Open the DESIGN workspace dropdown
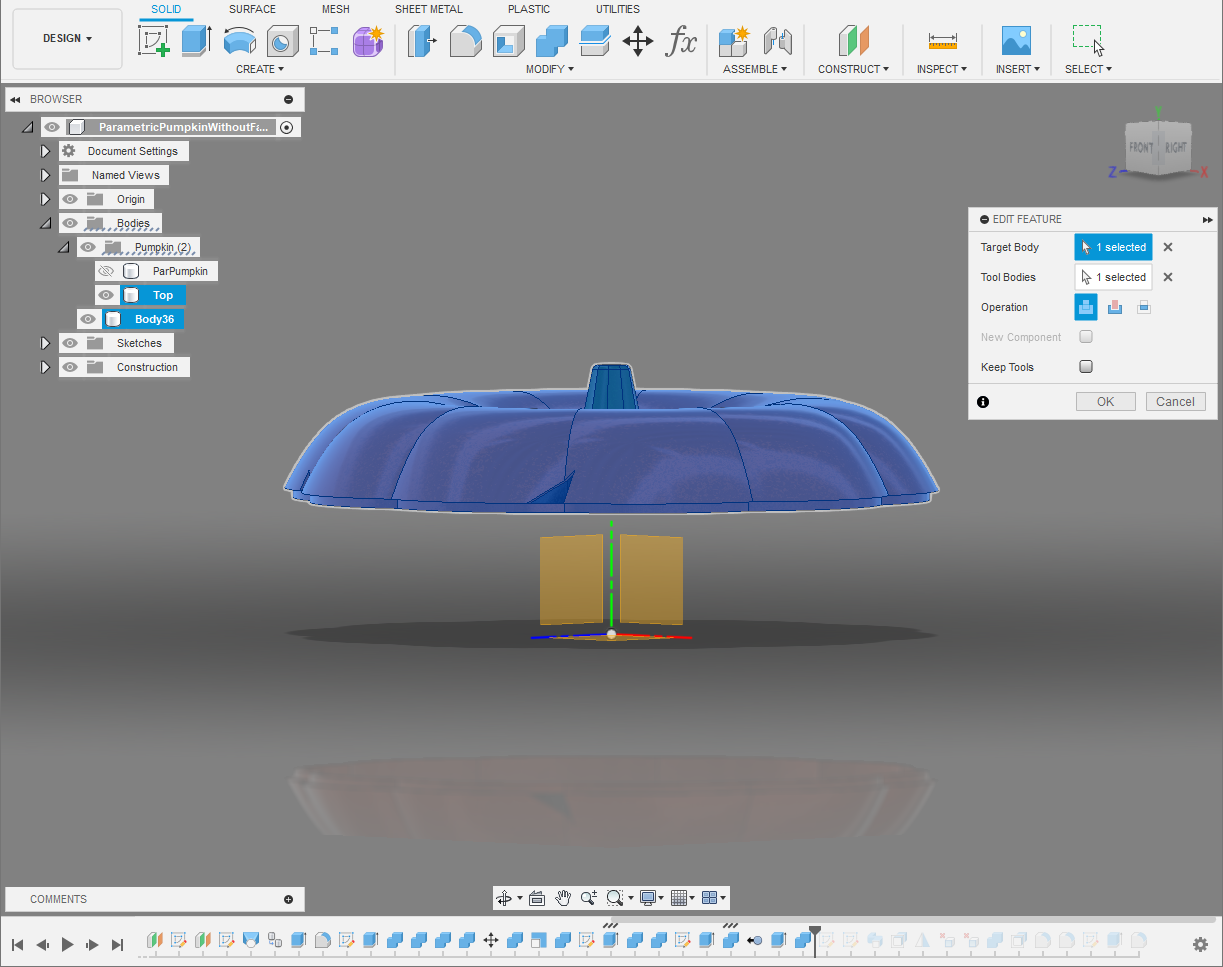 pos(67,38)
